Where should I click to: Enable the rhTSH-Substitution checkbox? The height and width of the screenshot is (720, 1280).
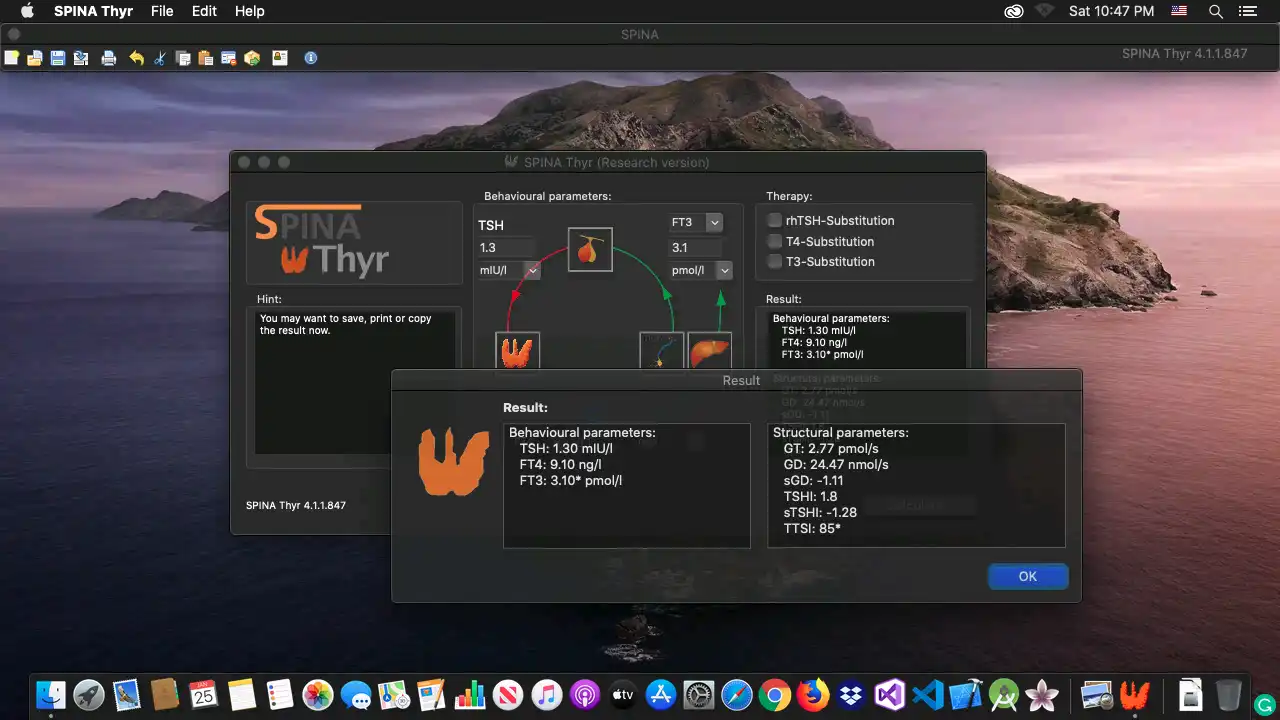tap(774, 220)
